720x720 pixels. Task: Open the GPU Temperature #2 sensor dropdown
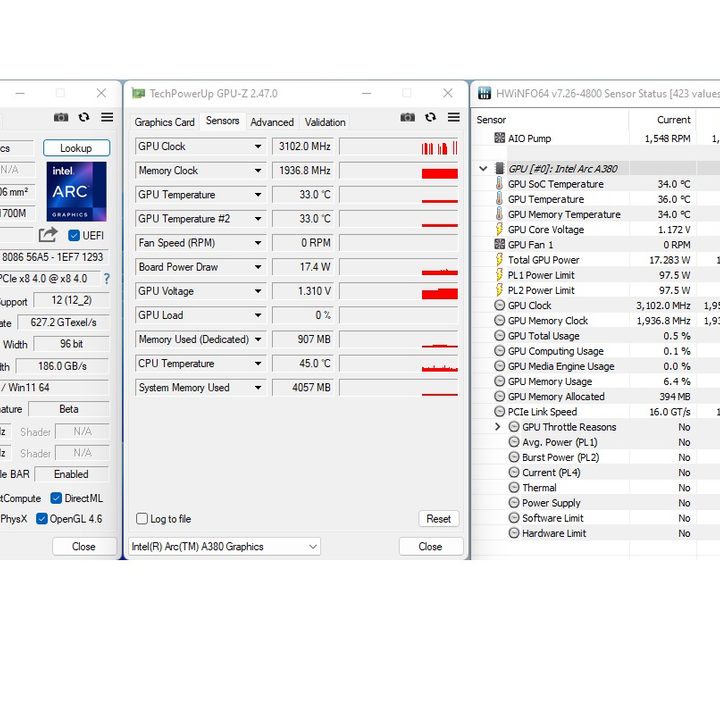[x=258, y=219]
